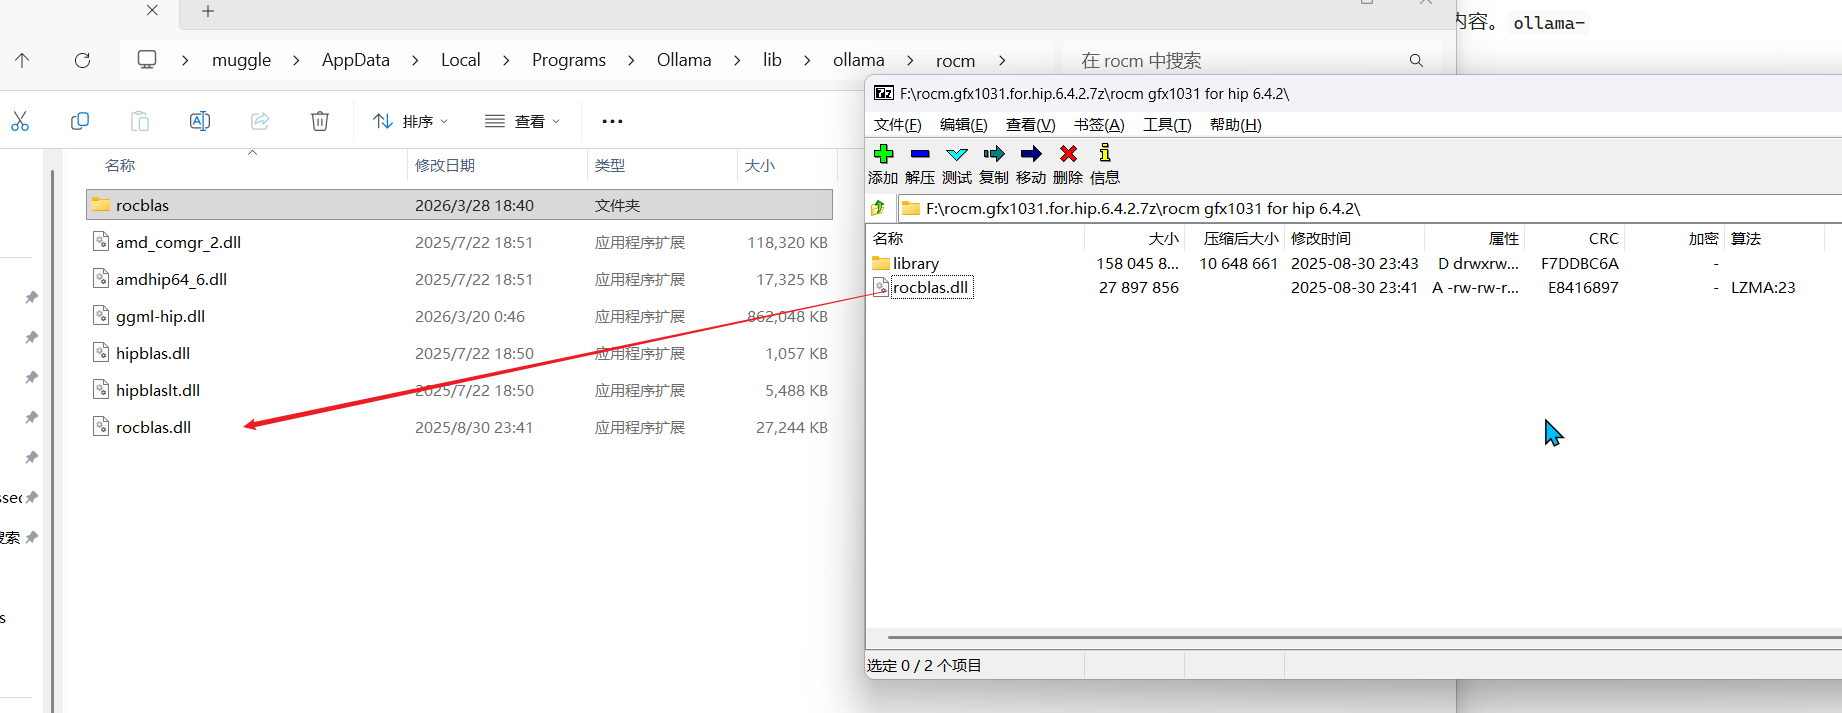
Task: Click the Delete trash icon in Explorer
Action: (320, 121)
